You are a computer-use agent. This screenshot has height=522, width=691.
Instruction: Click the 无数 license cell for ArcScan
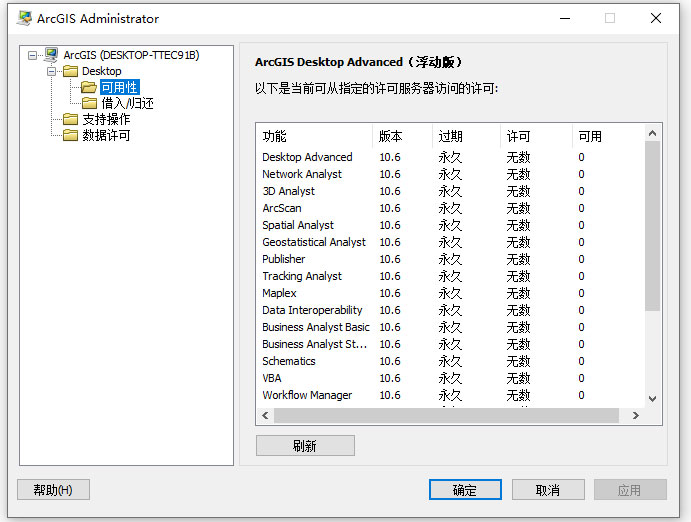point(518,208)
